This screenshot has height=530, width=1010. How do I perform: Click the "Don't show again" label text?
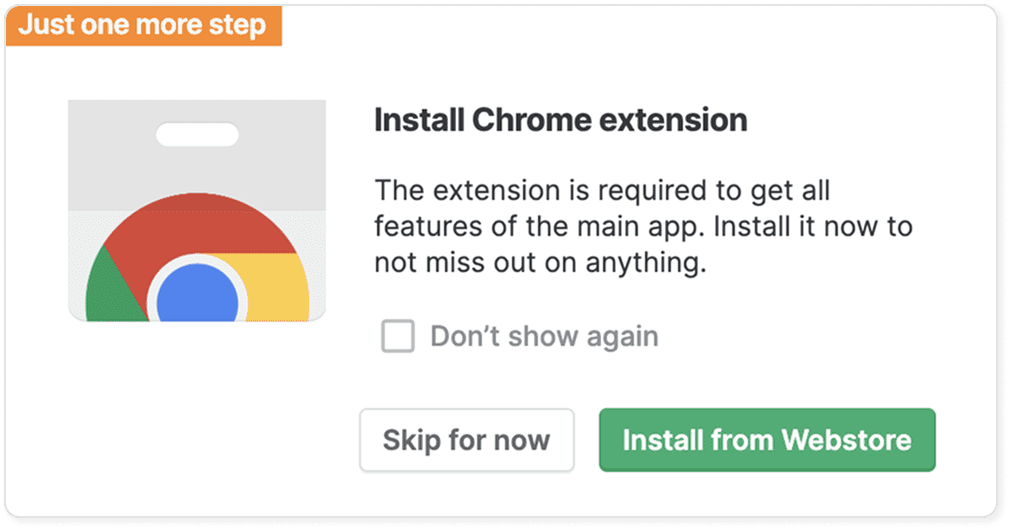point(544,336)
